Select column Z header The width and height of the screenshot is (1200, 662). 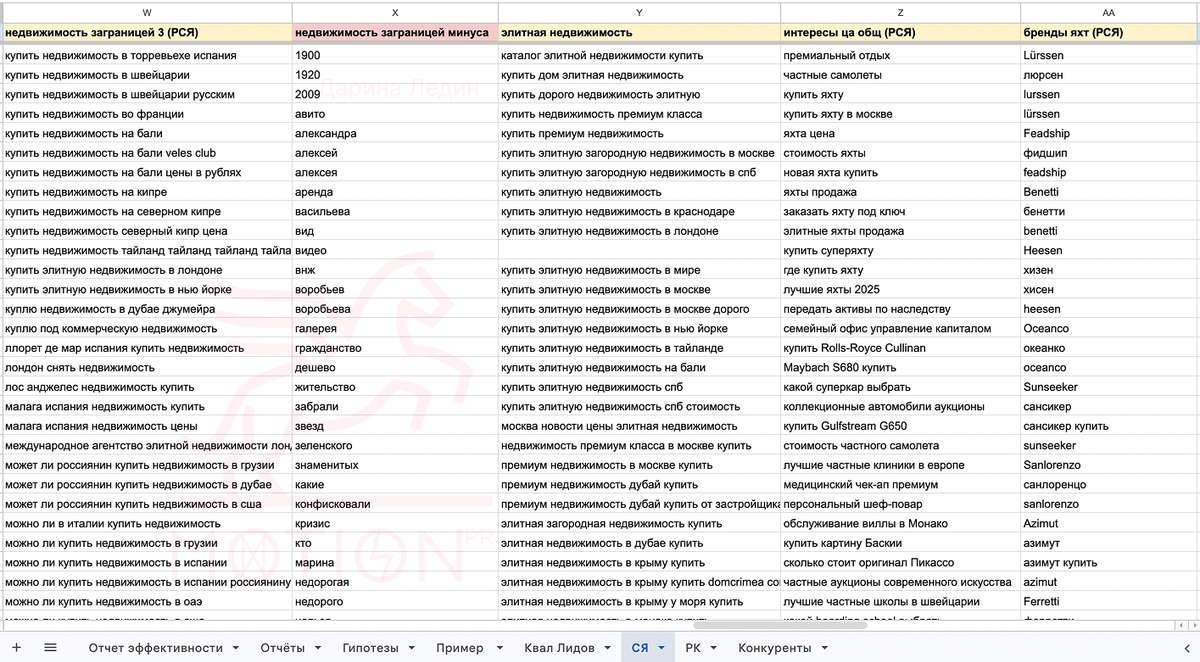coord(900,12)
